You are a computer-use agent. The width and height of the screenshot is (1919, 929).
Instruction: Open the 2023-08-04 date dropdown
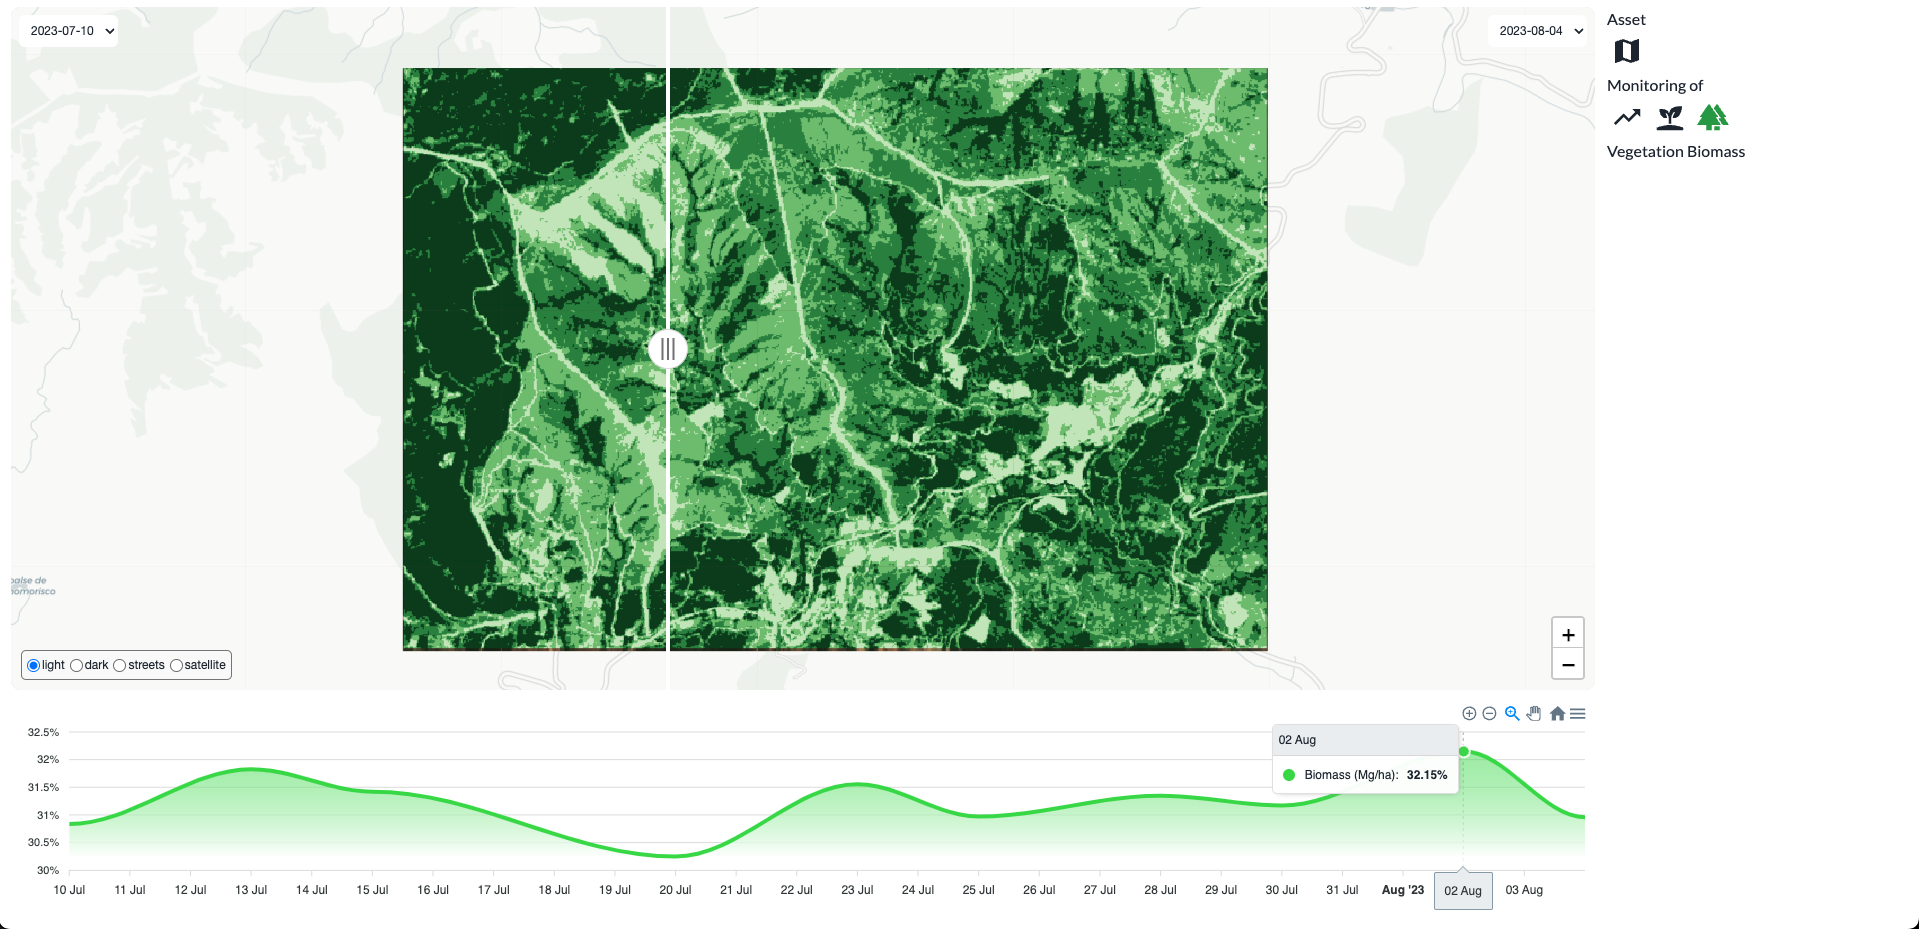click(x=1537, y=31)
